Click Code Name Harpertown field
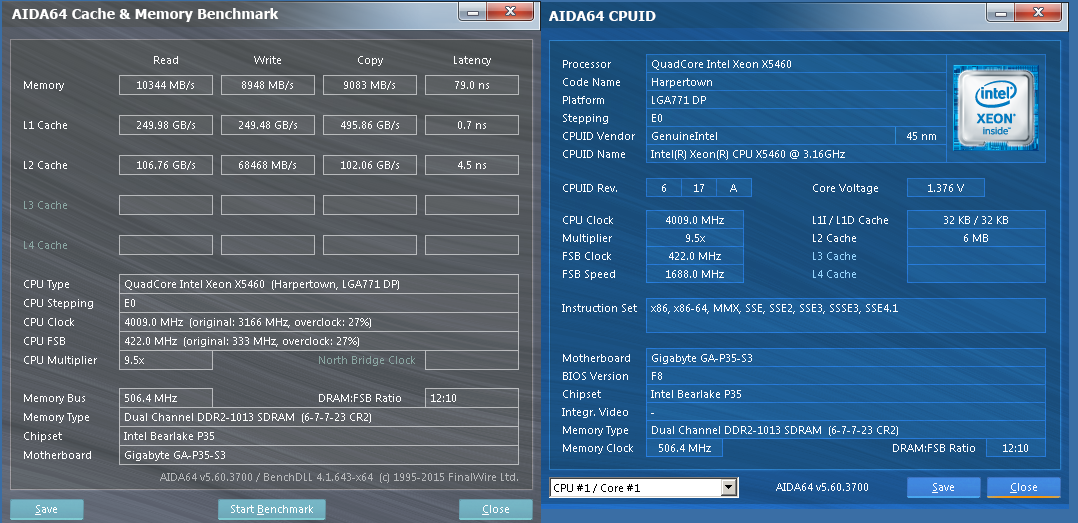The image size is (1078, 523). pos(796,82)
